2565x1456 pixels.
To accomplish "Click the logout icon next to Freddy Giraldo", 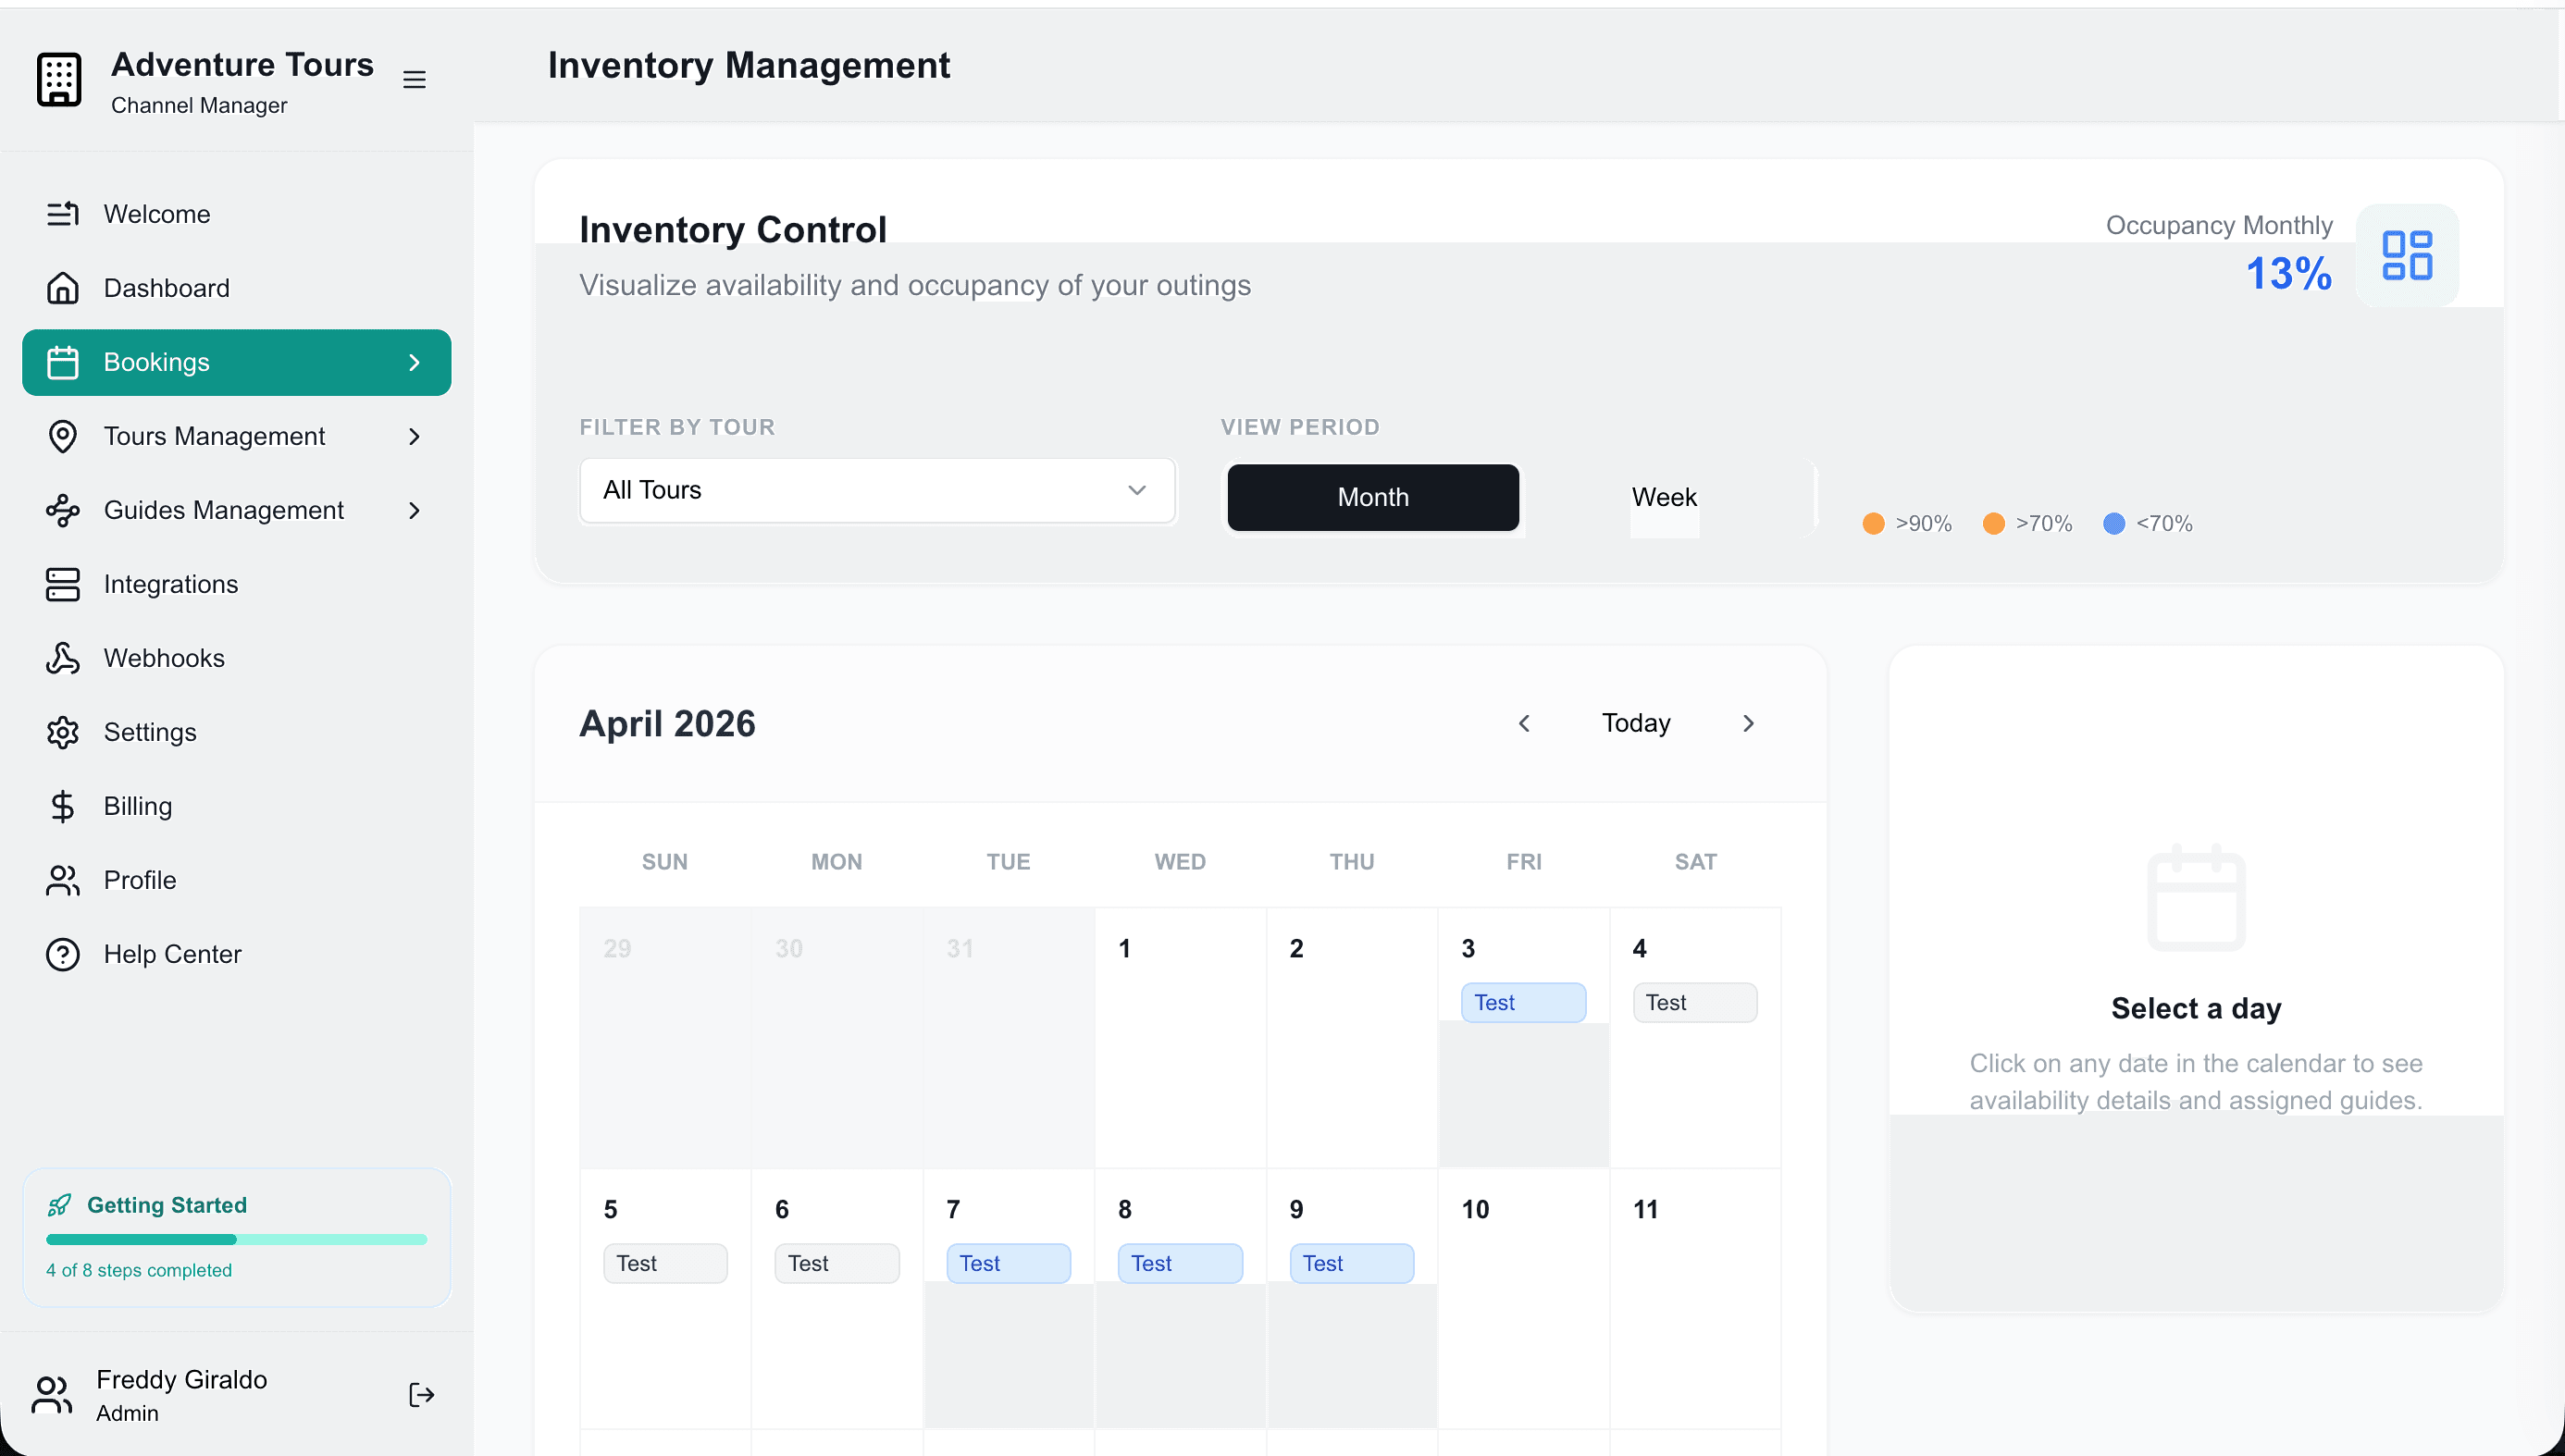I will coord(421,1395).
